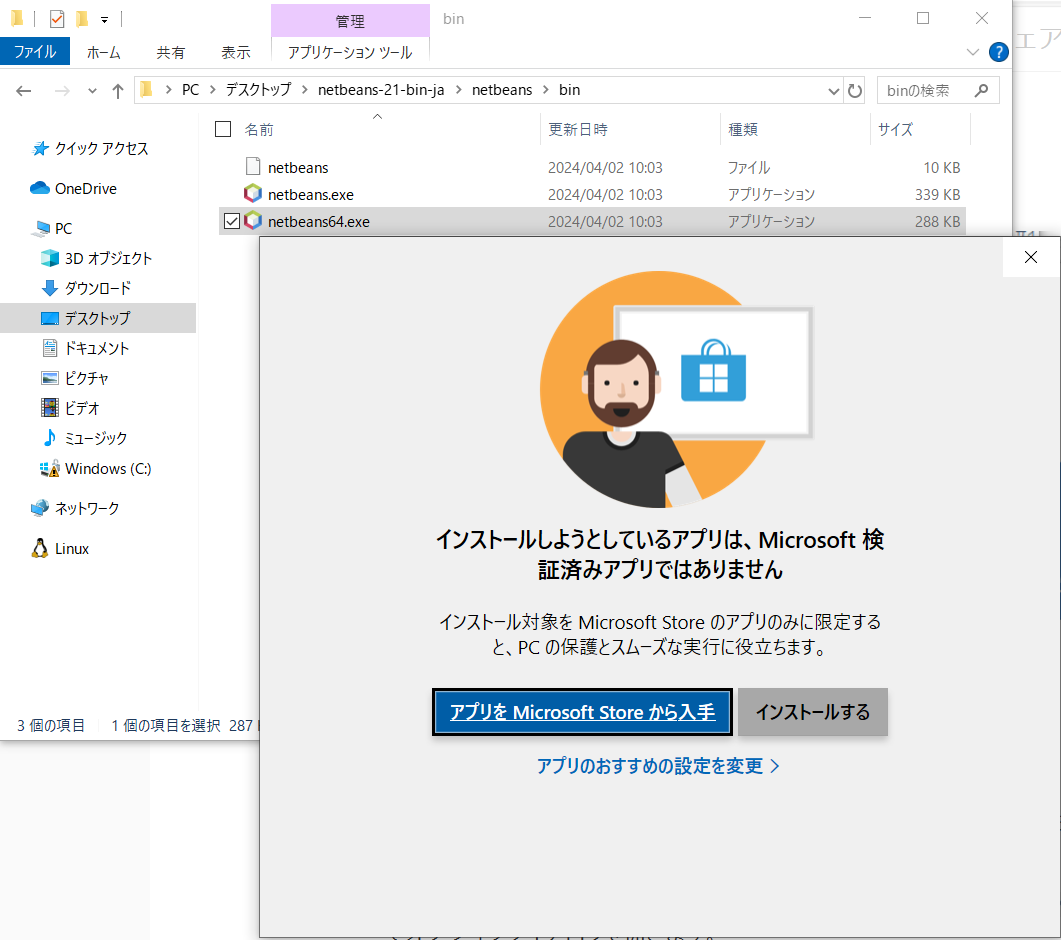Select the netbeans file row name
Screen dimensions: 1061x940
(x=298, y=167)
